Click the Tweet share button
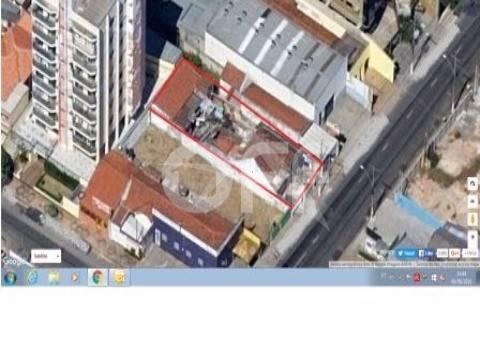 point(406,253)
